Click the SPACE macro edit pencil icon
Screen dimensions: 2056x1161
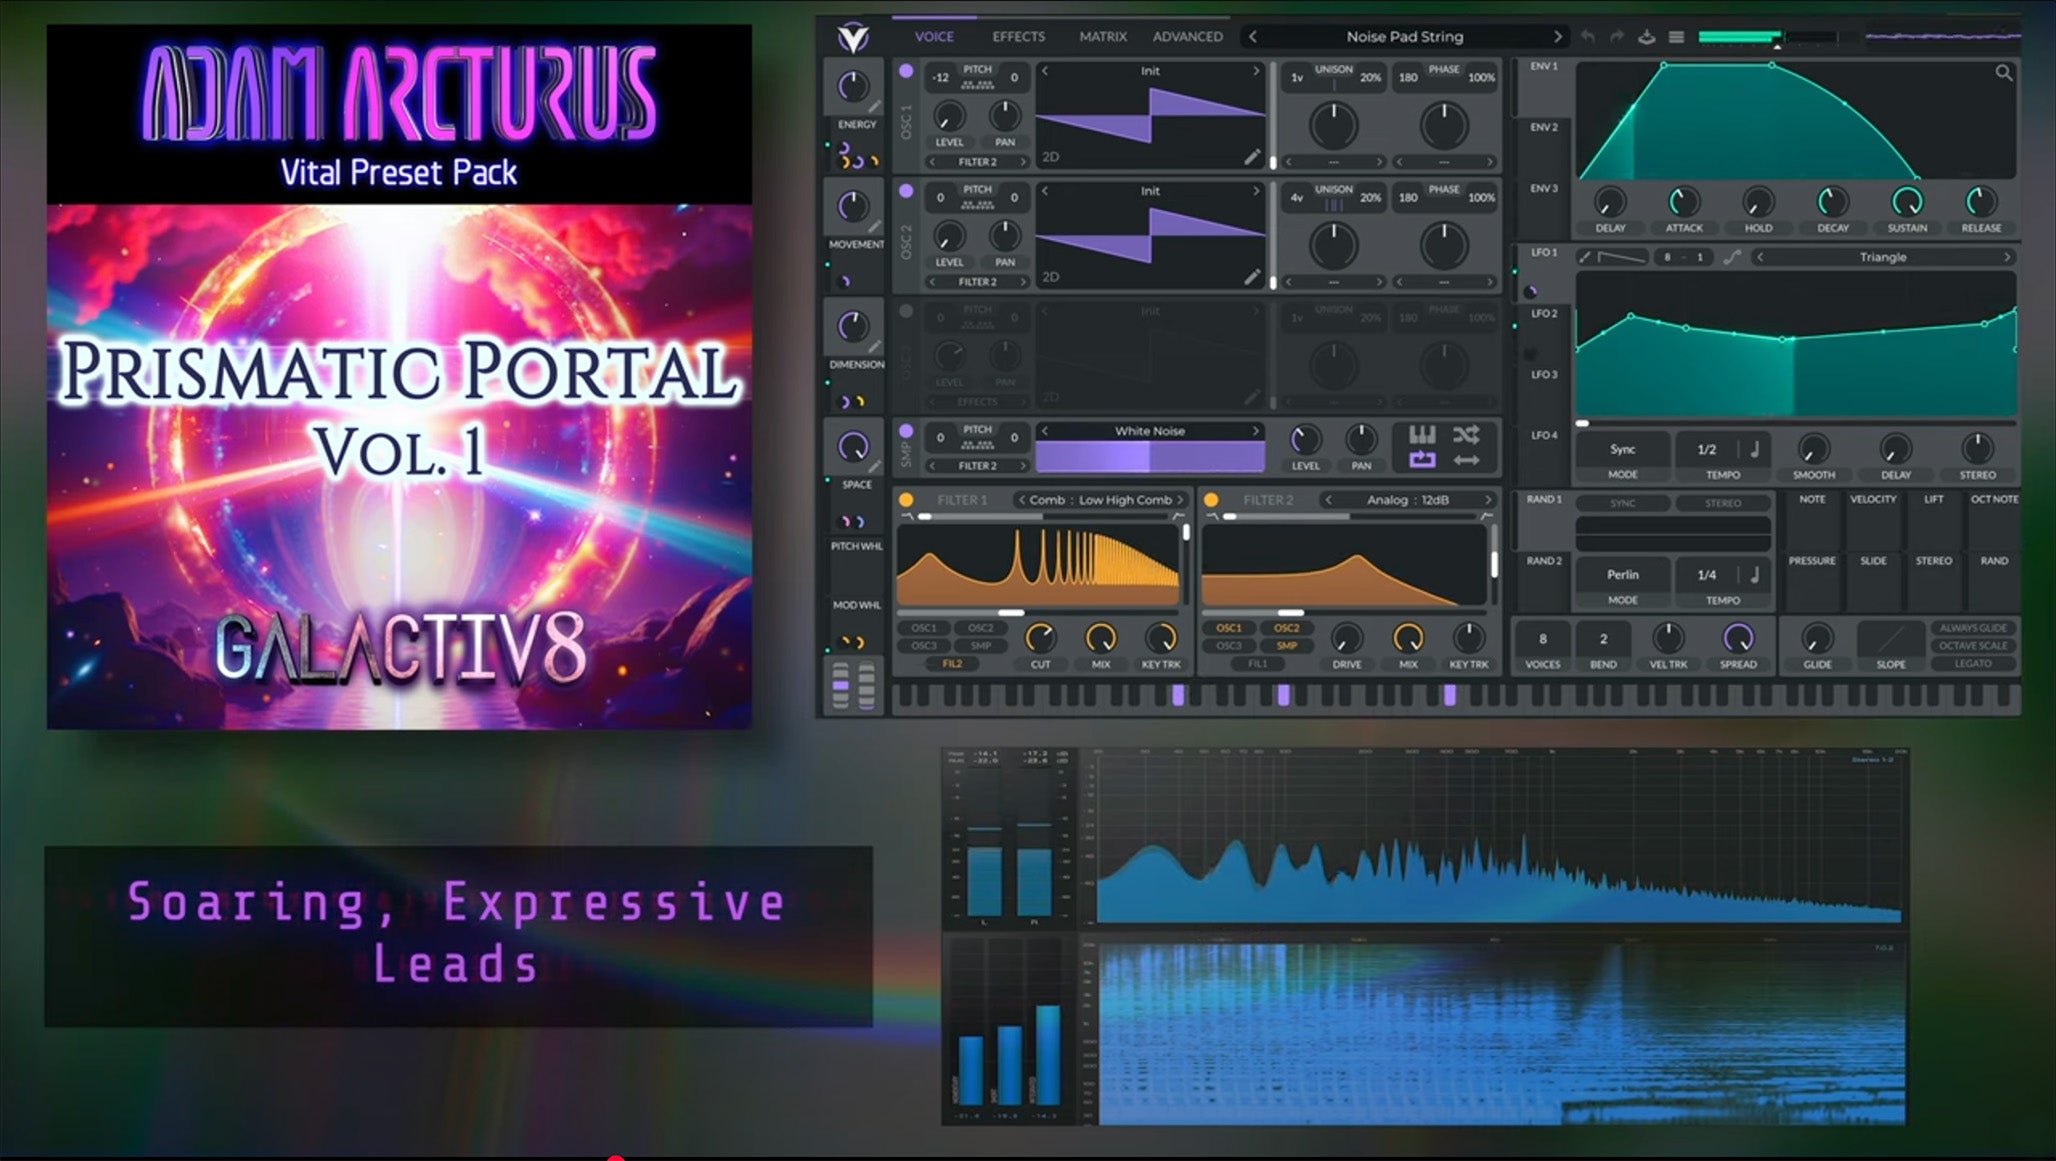[x=875, y=466]
